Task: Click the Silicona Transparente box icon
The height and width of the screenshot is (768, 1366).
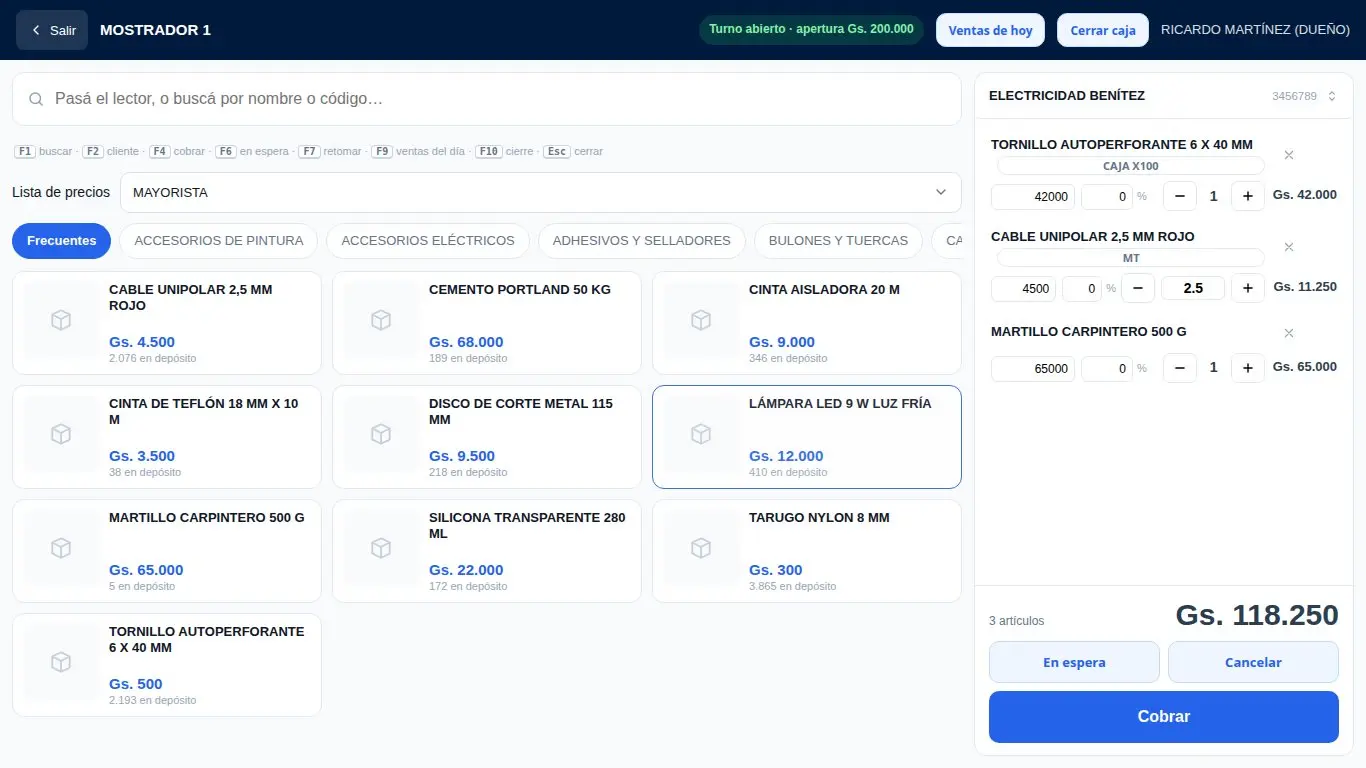Action: pyautogui.click(x=381, y=548)
